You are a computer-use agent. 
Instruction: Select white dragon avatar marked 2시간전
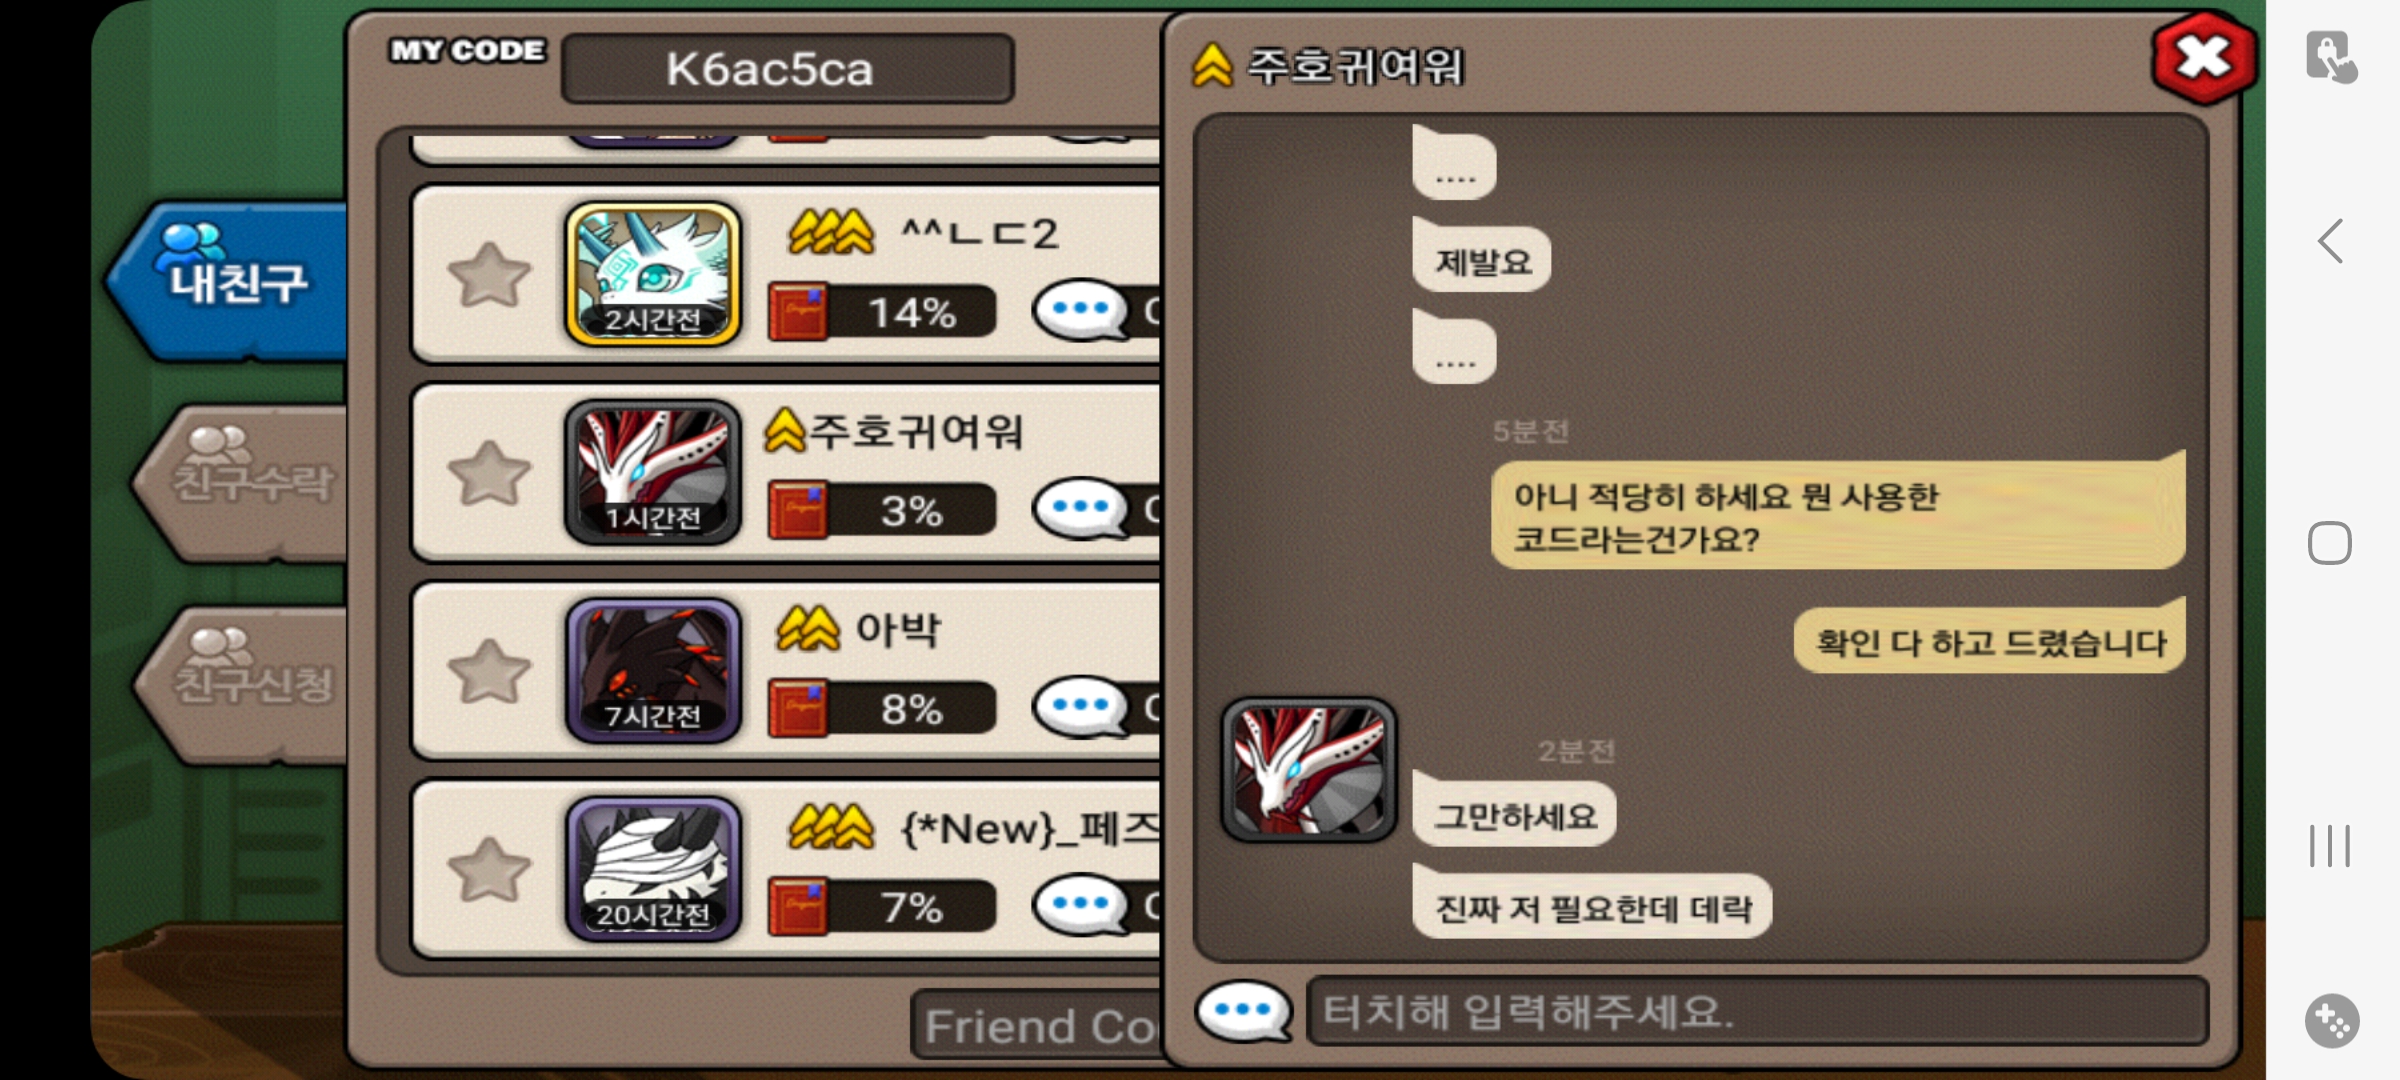[653, 274]
